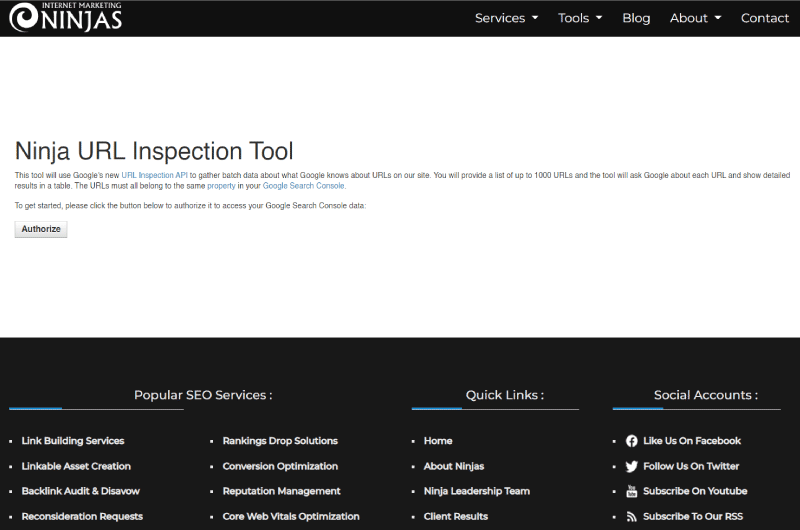
Task: Open Rankings Drop Solutions
Action: pyautogui.click(x=280, y=441)
